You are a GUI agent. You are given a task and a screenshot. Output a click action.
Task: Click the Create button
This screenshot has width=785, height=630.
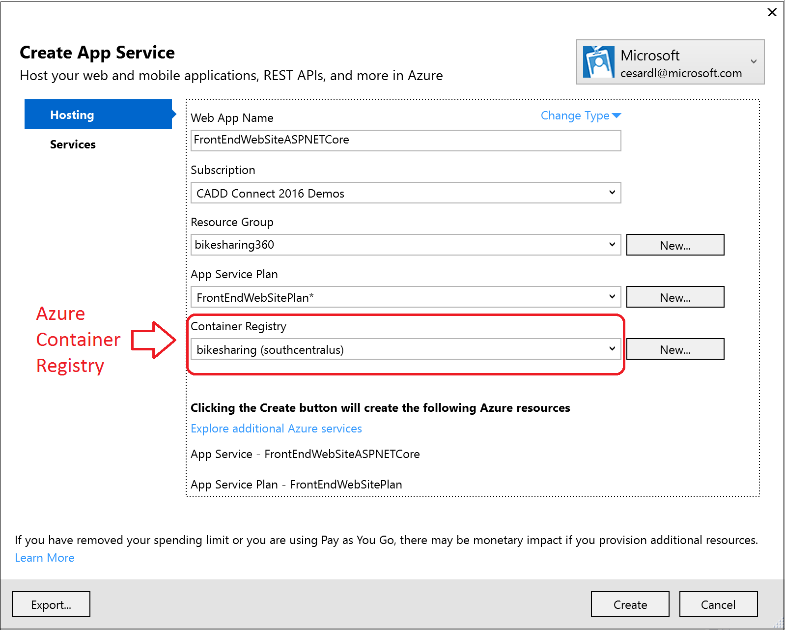pyautogui.click(x=630, y=604)
